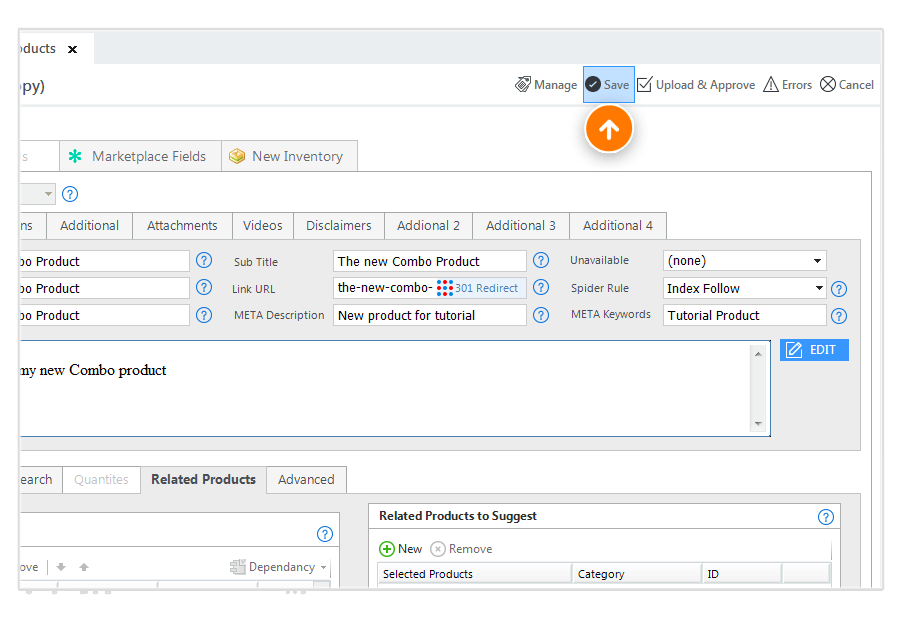Click help icon beside third left Product field
Viewport: 900px width, 620px height.
coord(204,315)
